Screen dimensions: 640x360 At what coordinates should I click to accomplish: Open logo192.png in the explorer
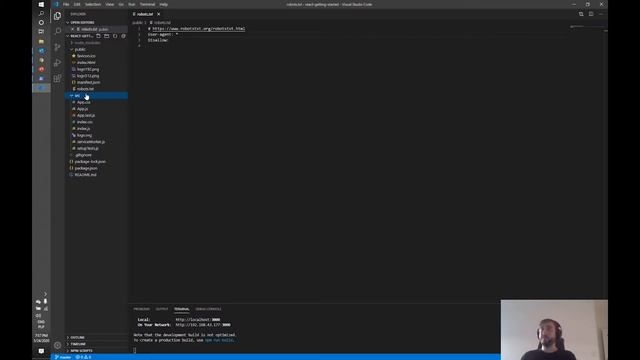click(x=88, y=69)
